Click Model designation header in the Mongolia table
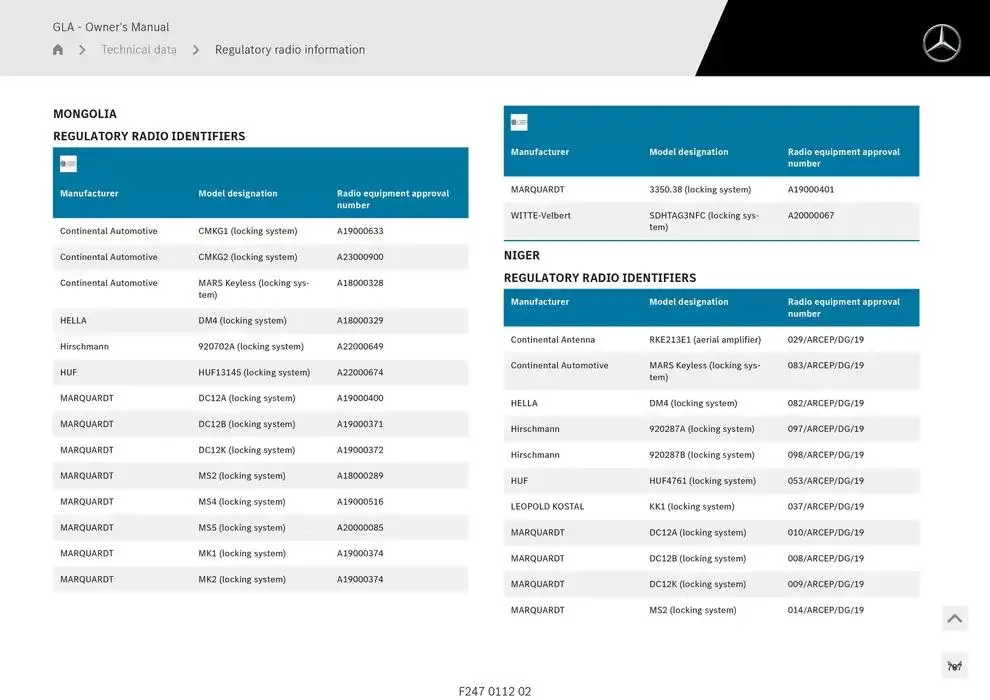This screenshot has height=700, width=990. click(x=238, y=194)
